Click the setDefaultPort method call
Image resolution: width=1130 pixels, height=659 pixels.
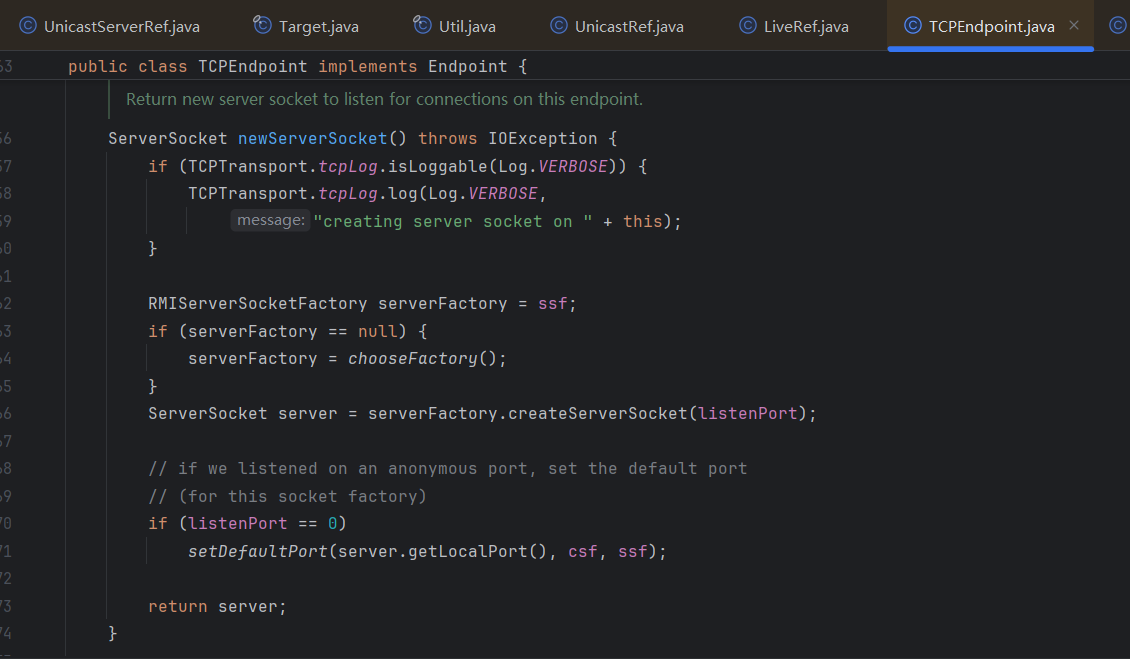pyautogui.click(x=257, y=551)
